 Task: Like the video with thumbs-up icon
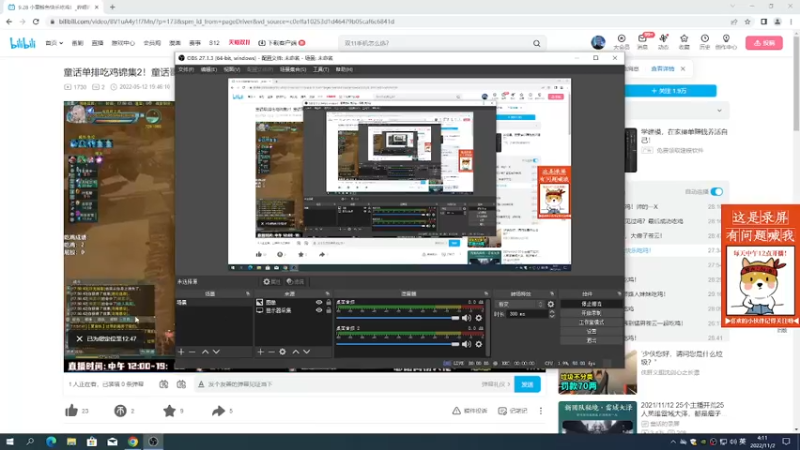(x=71, y=411)
